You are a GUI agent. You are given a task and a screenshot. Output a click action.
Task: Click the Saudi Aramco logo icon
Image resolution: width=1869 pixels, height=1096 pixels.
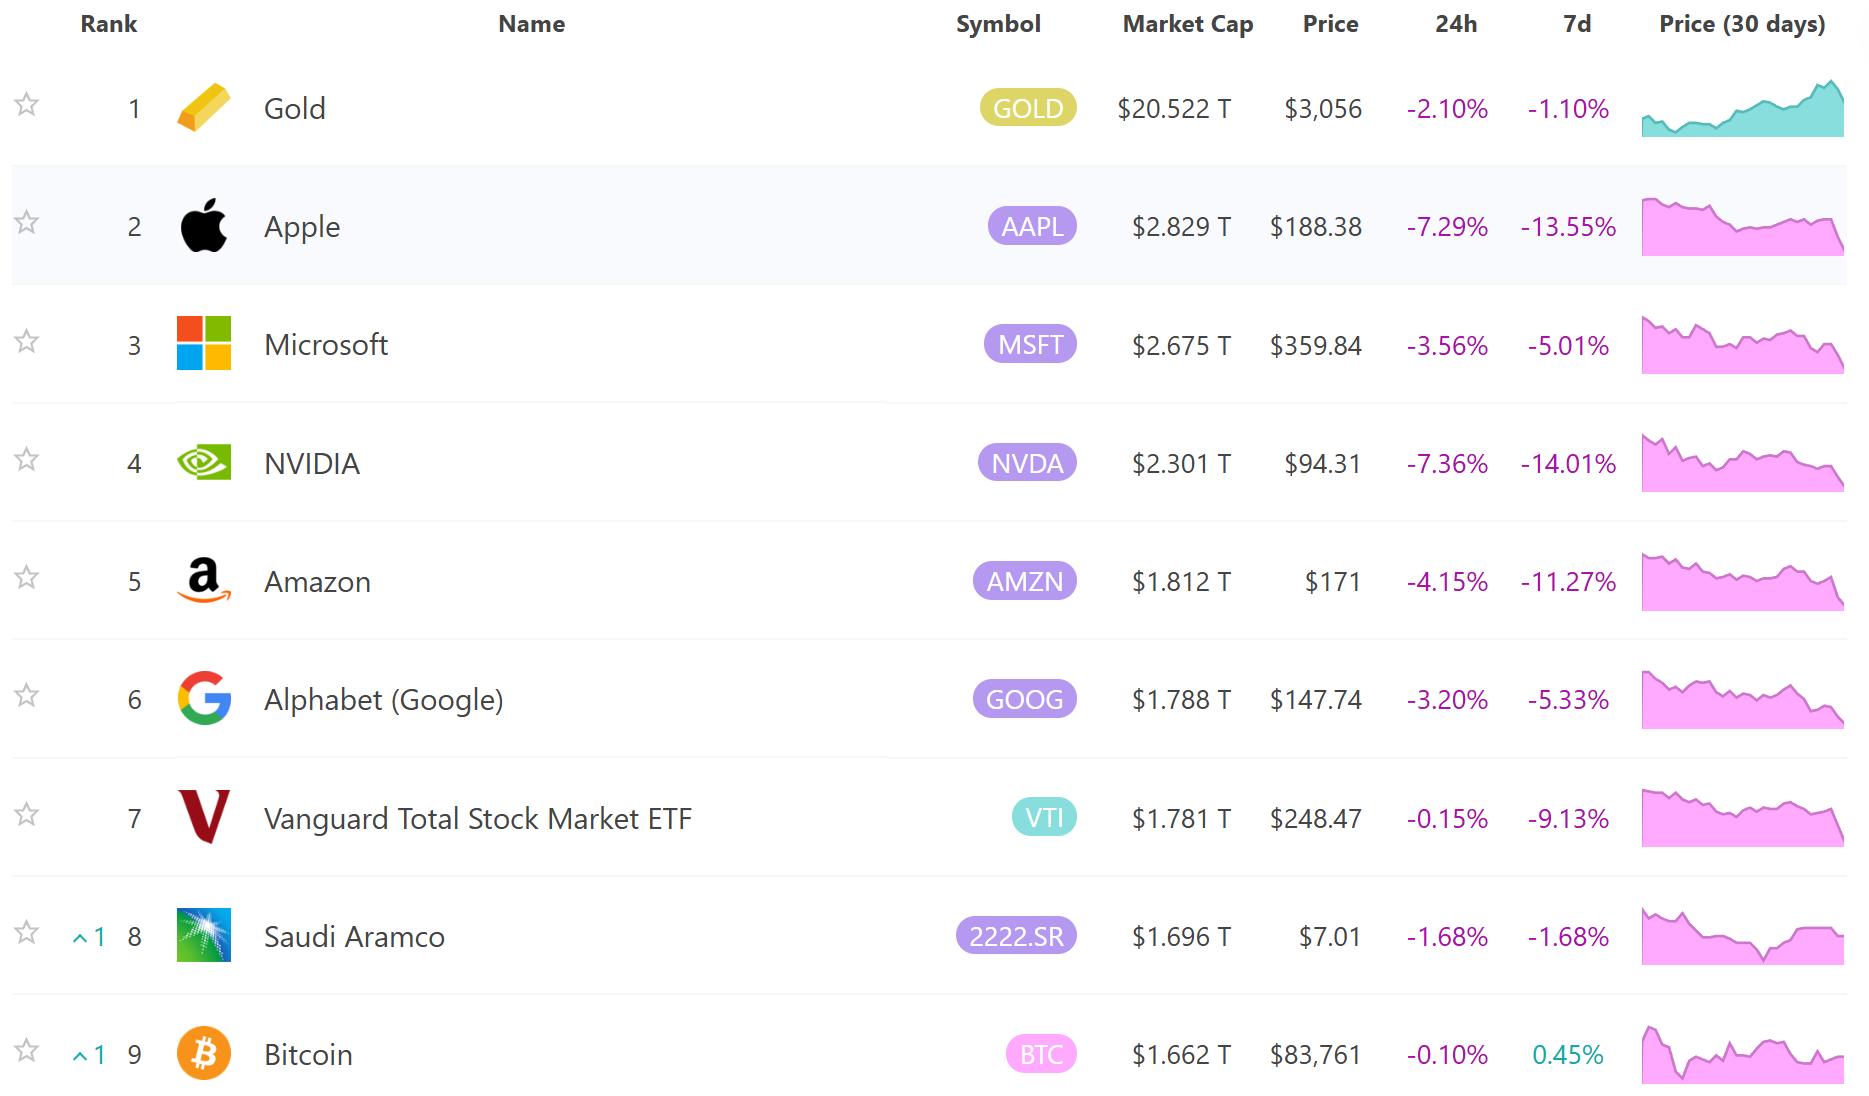204,935
